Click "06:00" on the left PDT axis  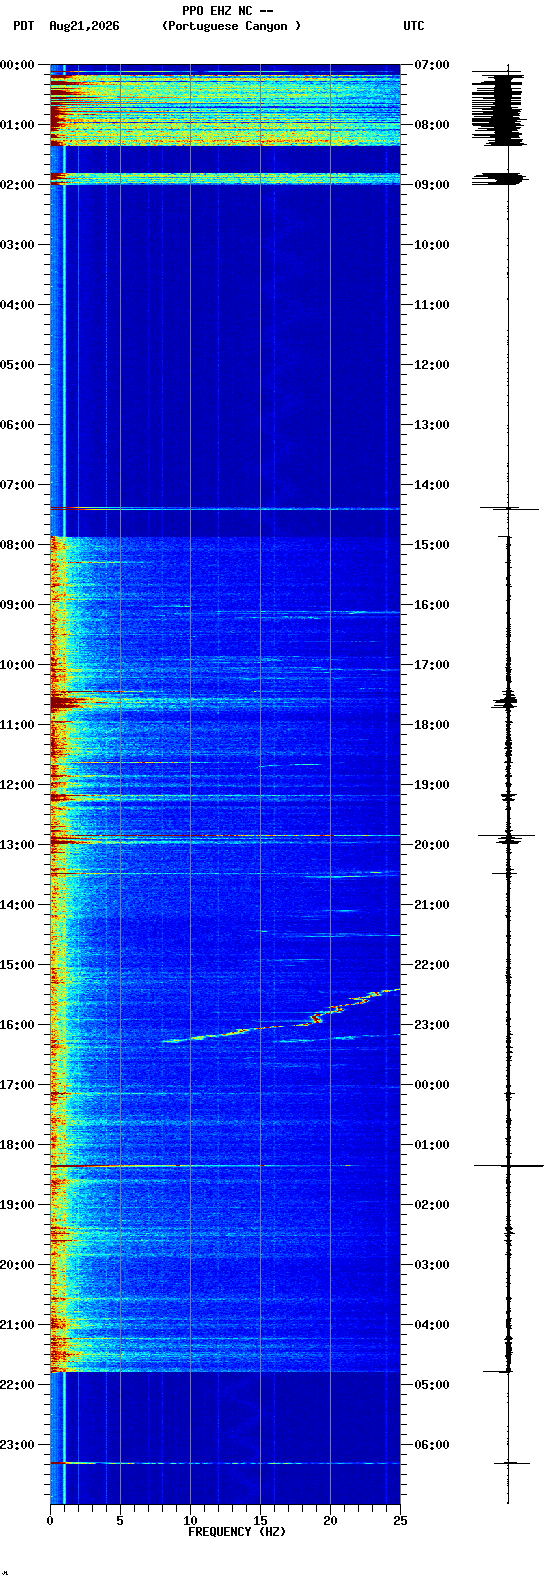point(17,424)
